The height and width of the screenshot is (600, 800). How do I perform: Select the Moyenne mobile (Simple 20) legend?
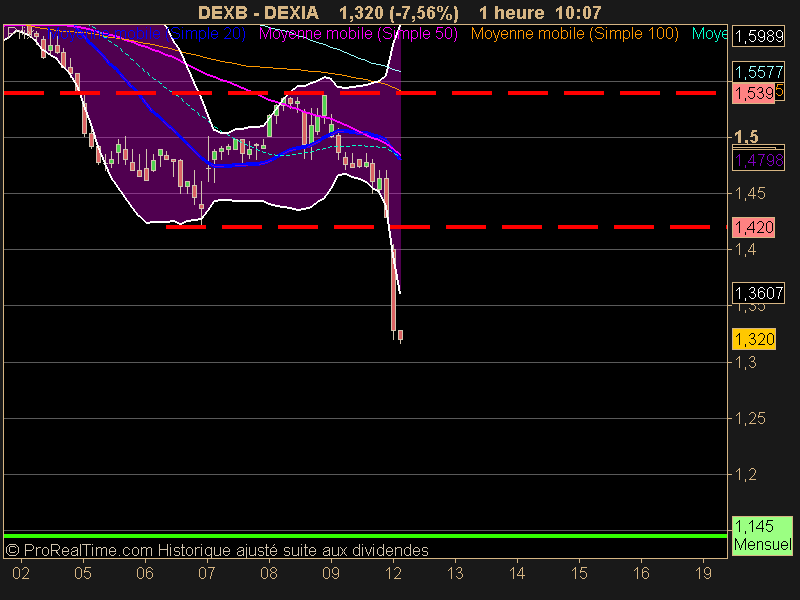147,34
